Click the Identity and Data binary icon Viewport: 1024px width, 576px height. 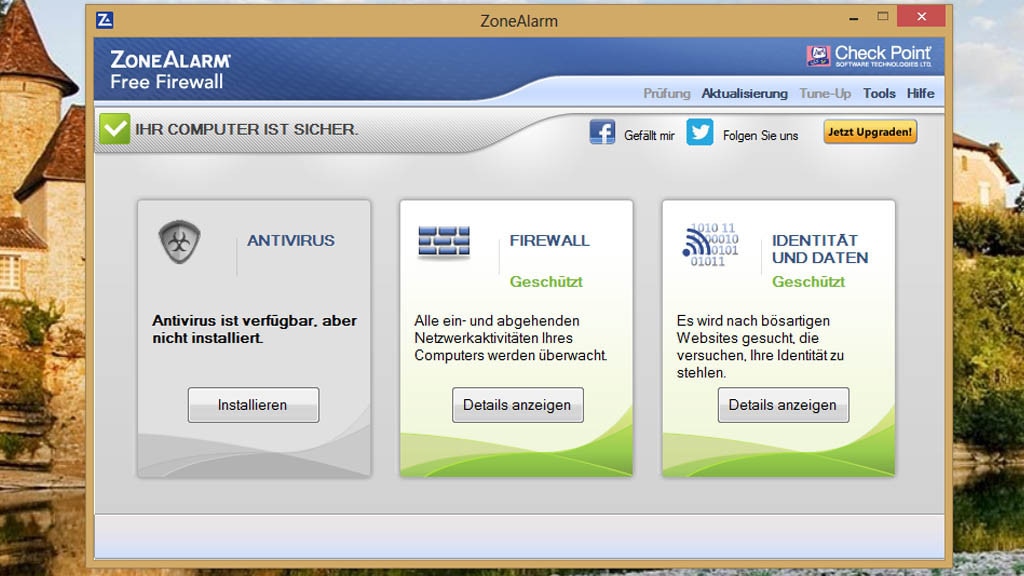click(710, 245)
